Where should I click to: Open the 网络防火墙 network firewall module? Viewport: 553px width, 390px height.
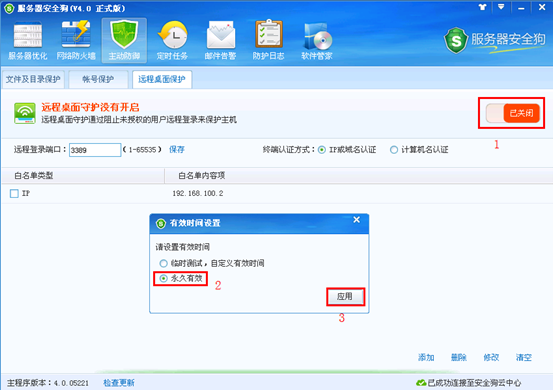point(76,41)
